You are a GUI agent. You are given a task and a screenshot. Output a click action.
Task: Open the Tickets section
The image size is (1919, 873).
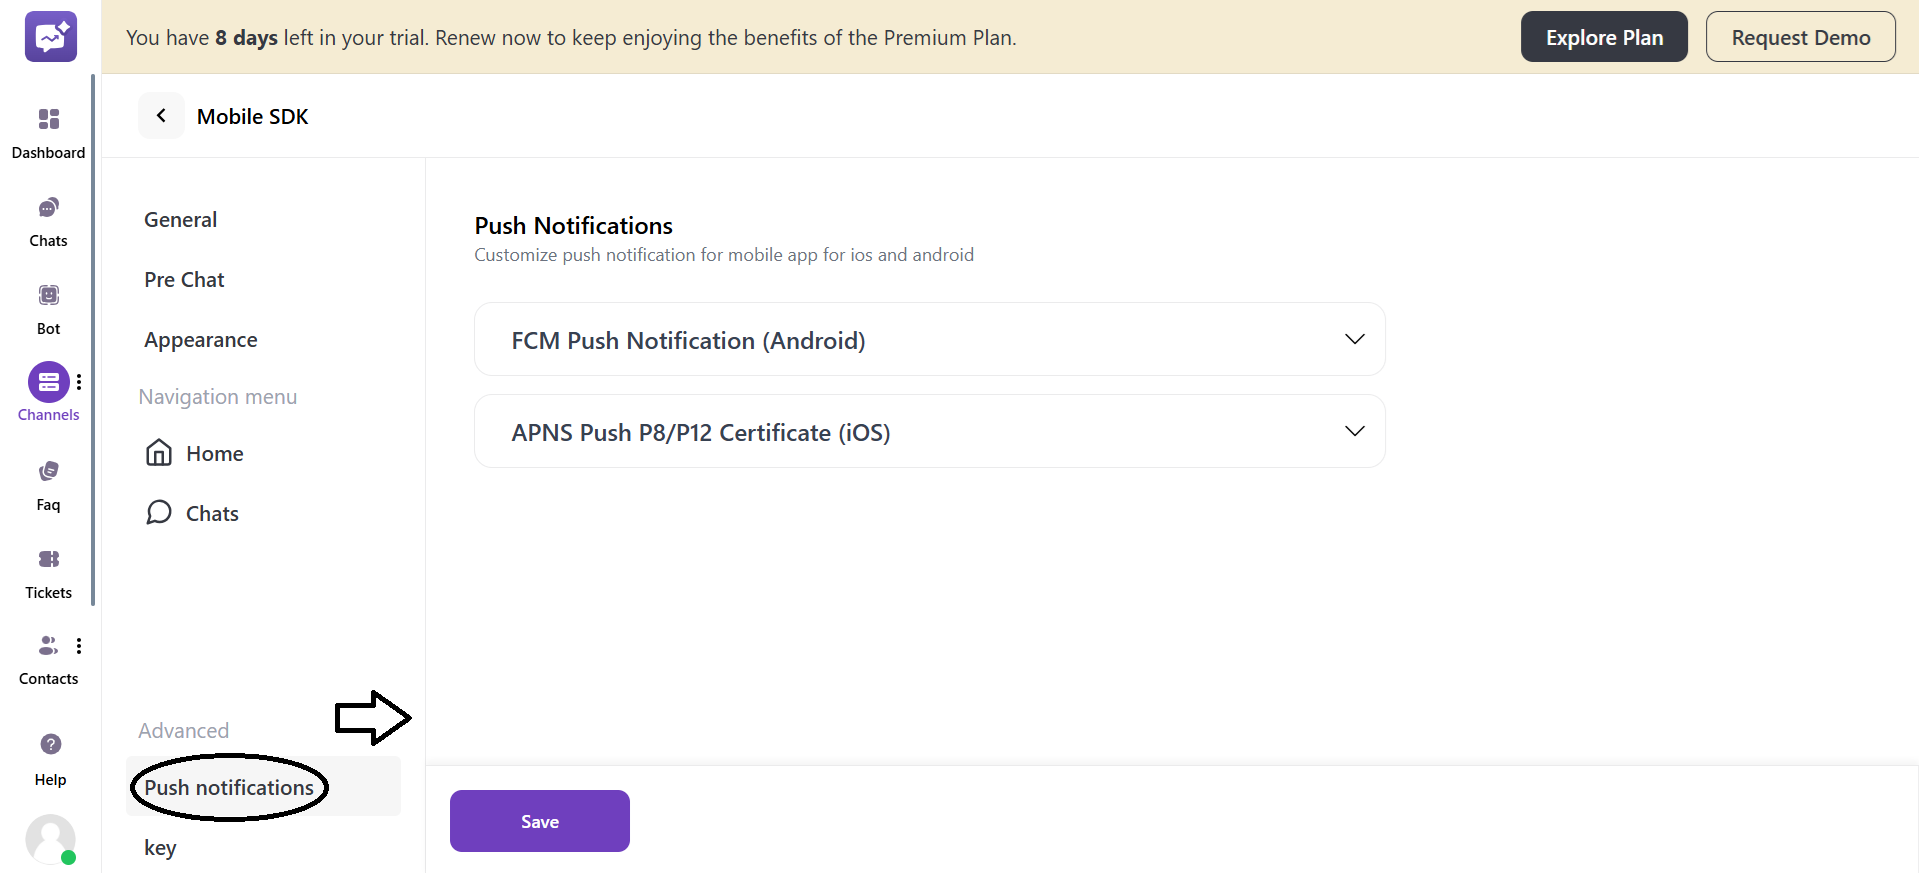[48, 571]
